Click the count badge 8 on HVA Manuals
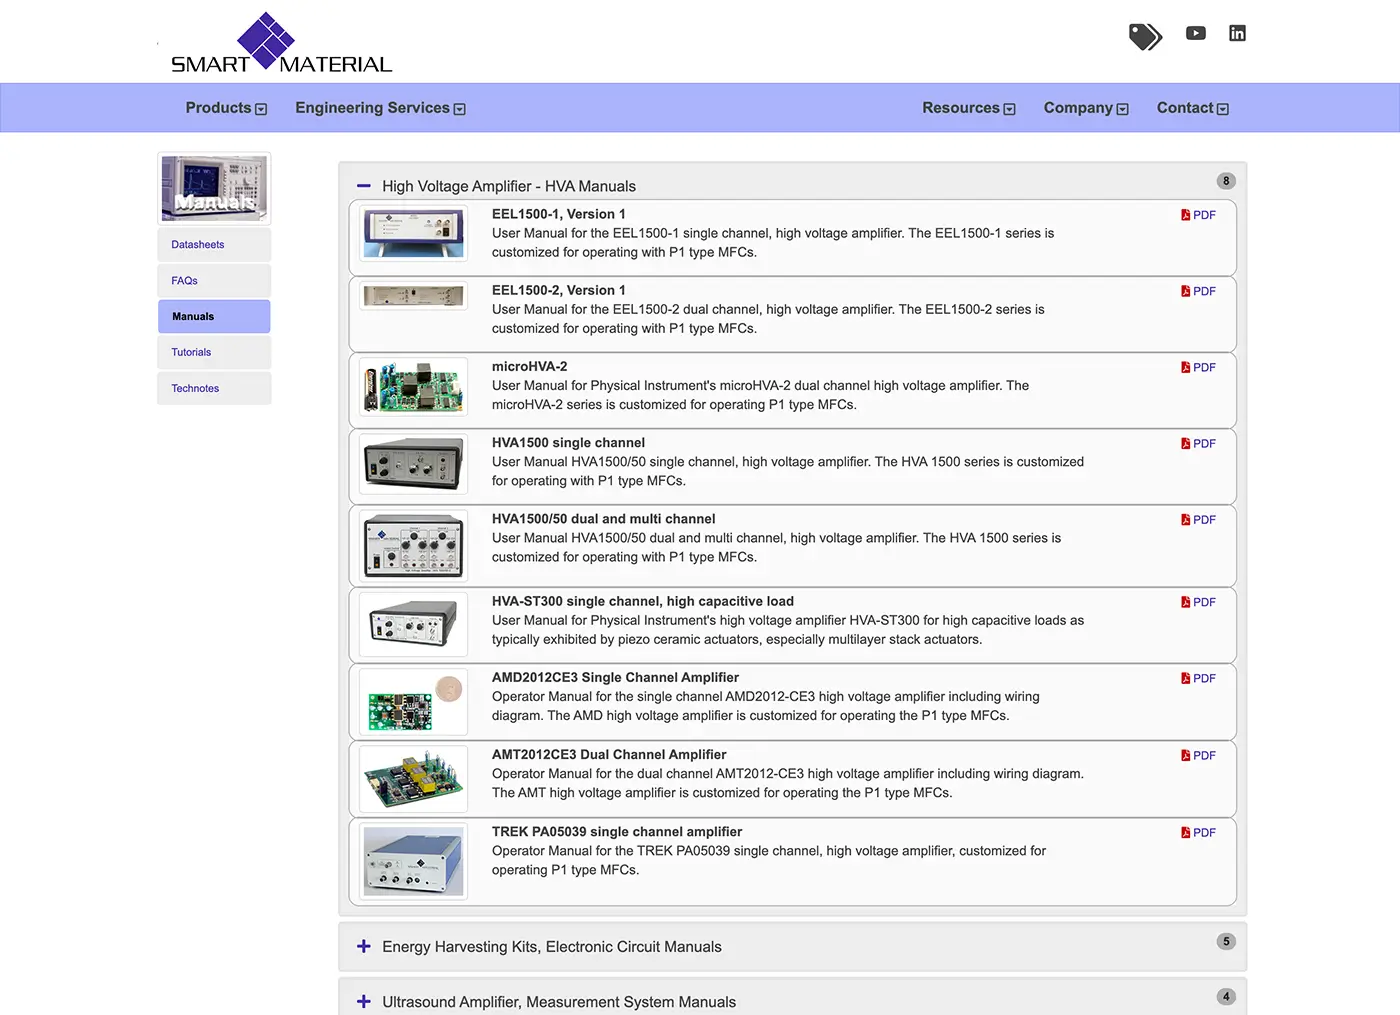The image size is (1400, 1015). point(1226,181)
